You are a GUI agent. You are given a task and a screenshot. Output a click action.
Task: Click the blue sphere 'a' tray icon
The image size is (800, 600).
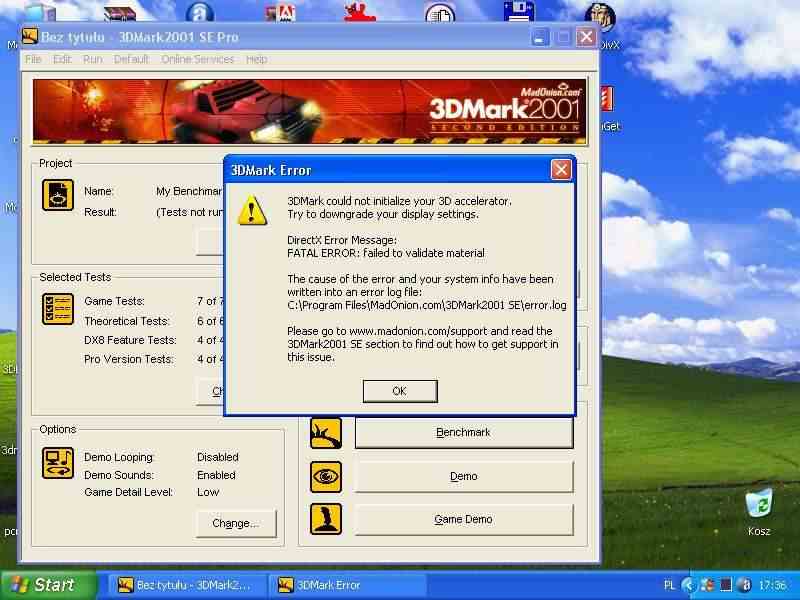tap(744, 585)
